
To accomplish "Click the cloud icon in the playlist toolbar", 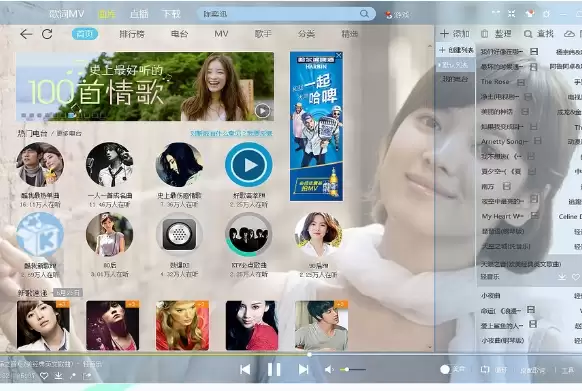I will point(569,34).
